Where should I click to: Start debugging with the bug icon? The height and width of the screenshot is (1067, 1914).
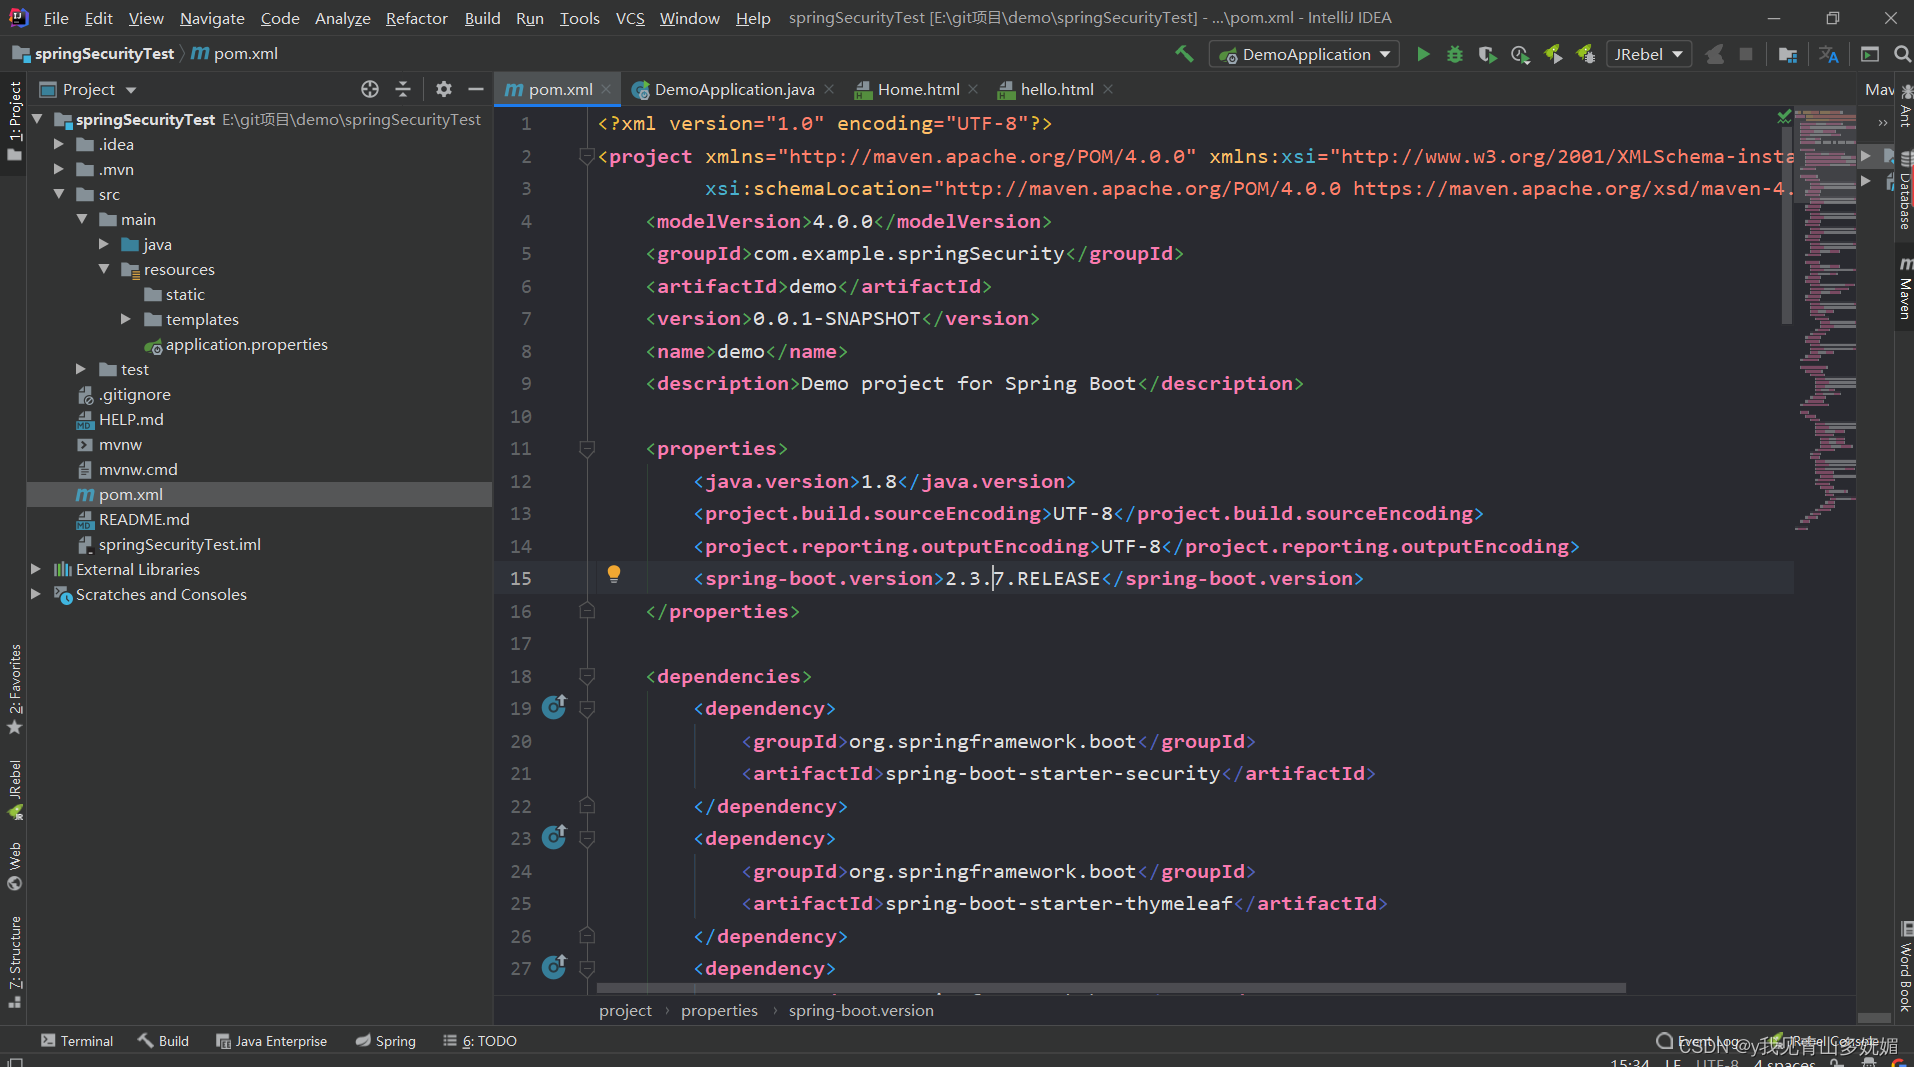[1455, 54]
